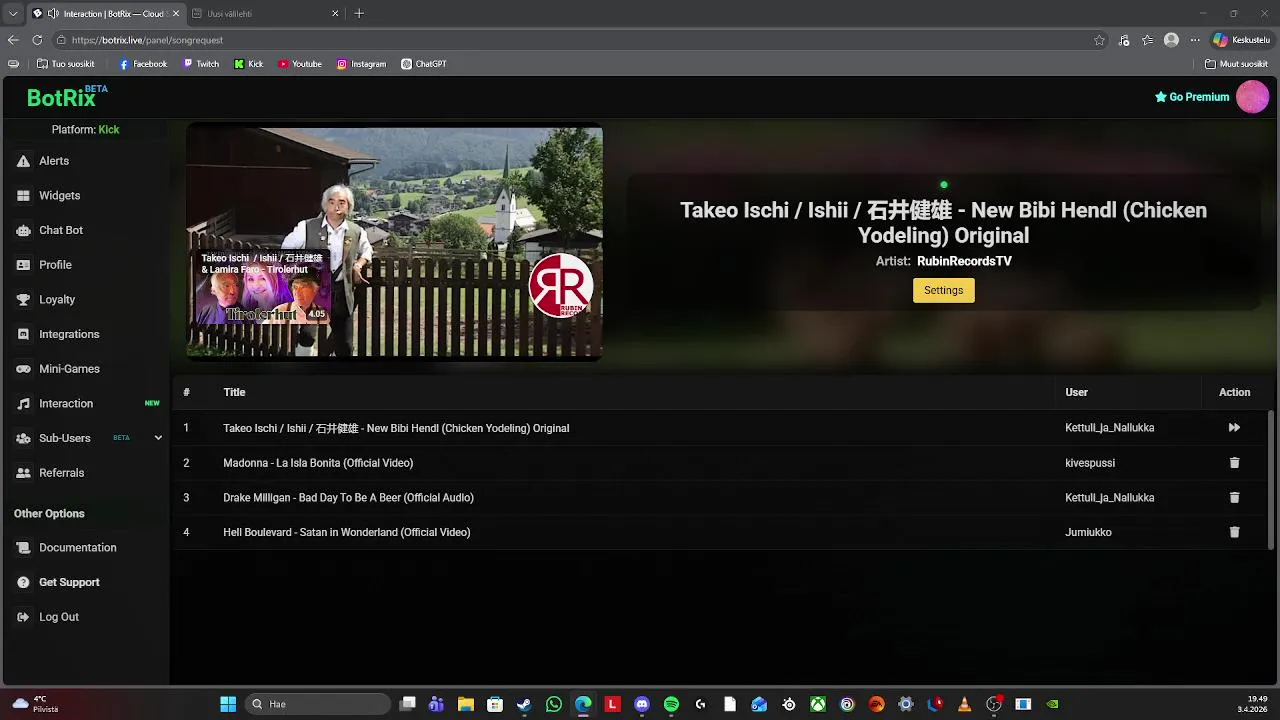Open the Widgets sidebar icon
1280x720 pixels.
(23, 196)
